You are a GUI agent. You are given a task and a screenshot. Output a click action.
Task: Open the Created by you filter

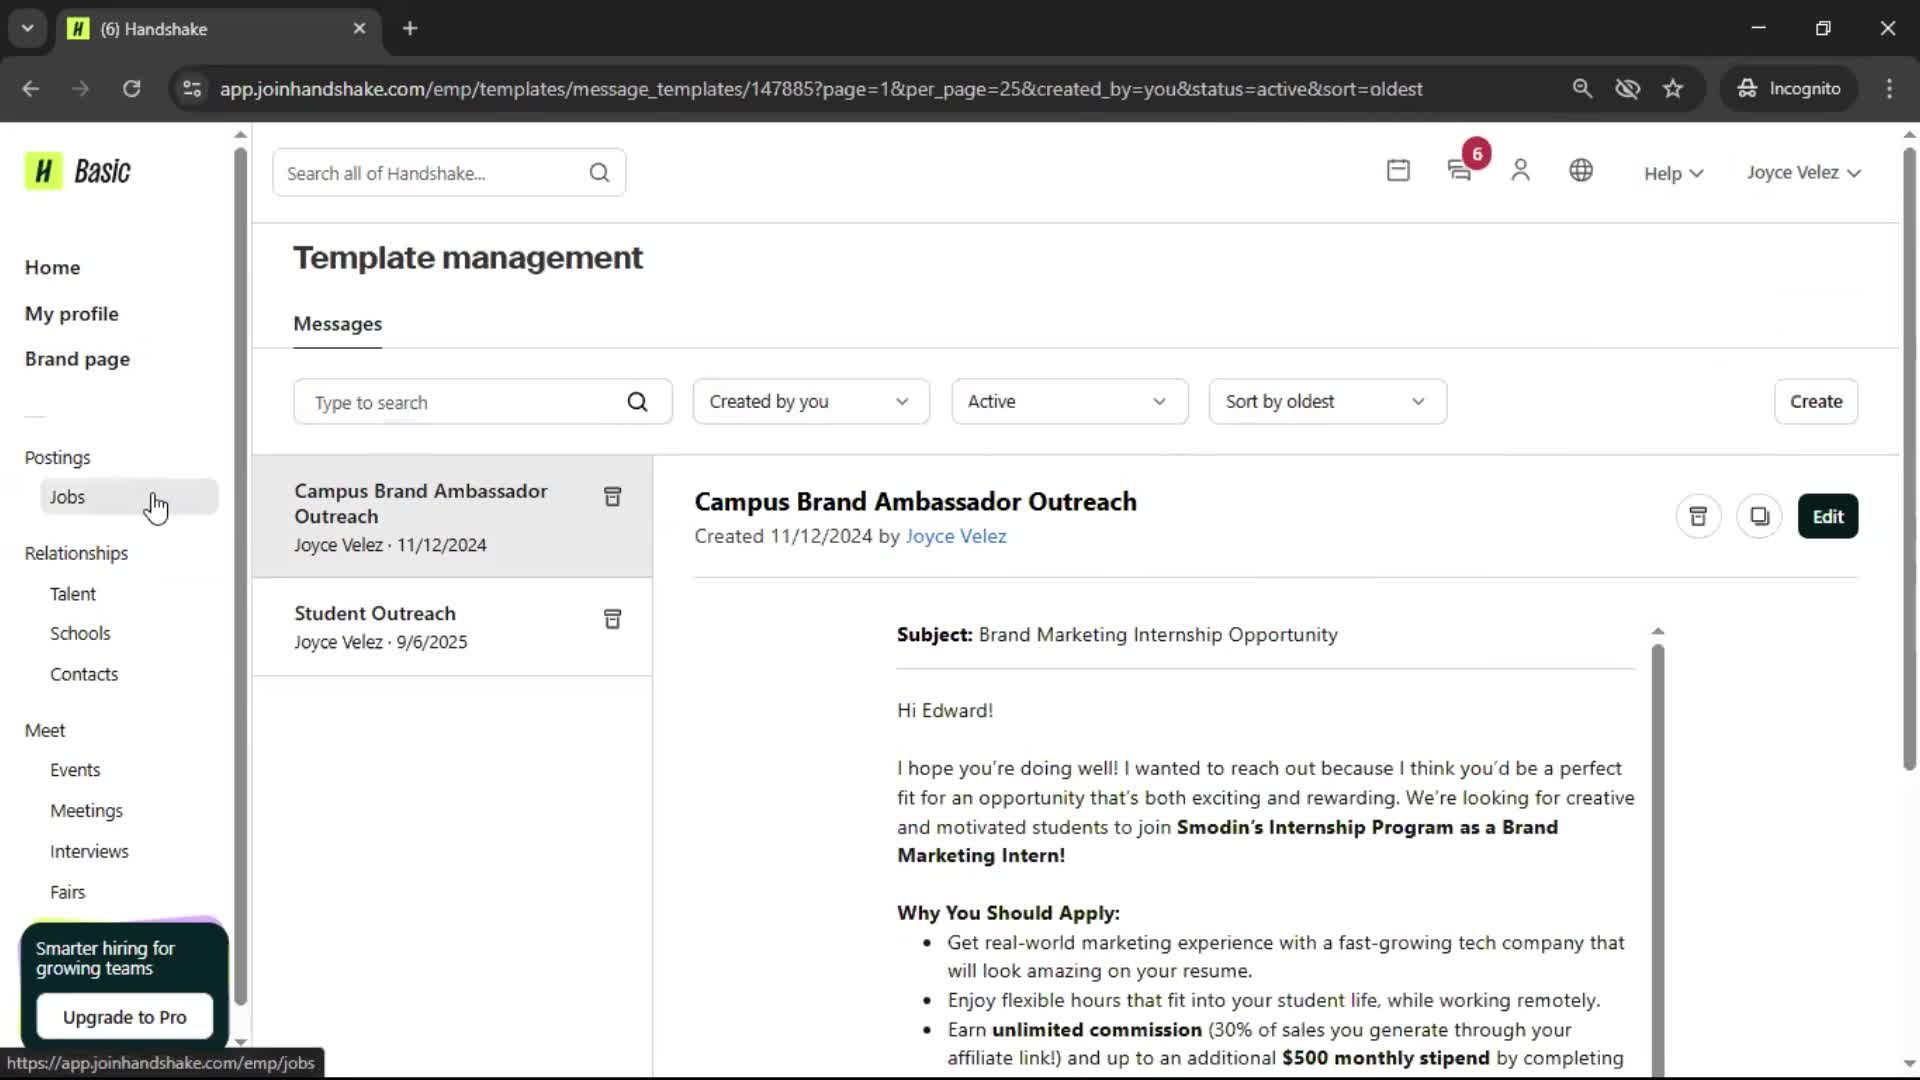(811, 401)
